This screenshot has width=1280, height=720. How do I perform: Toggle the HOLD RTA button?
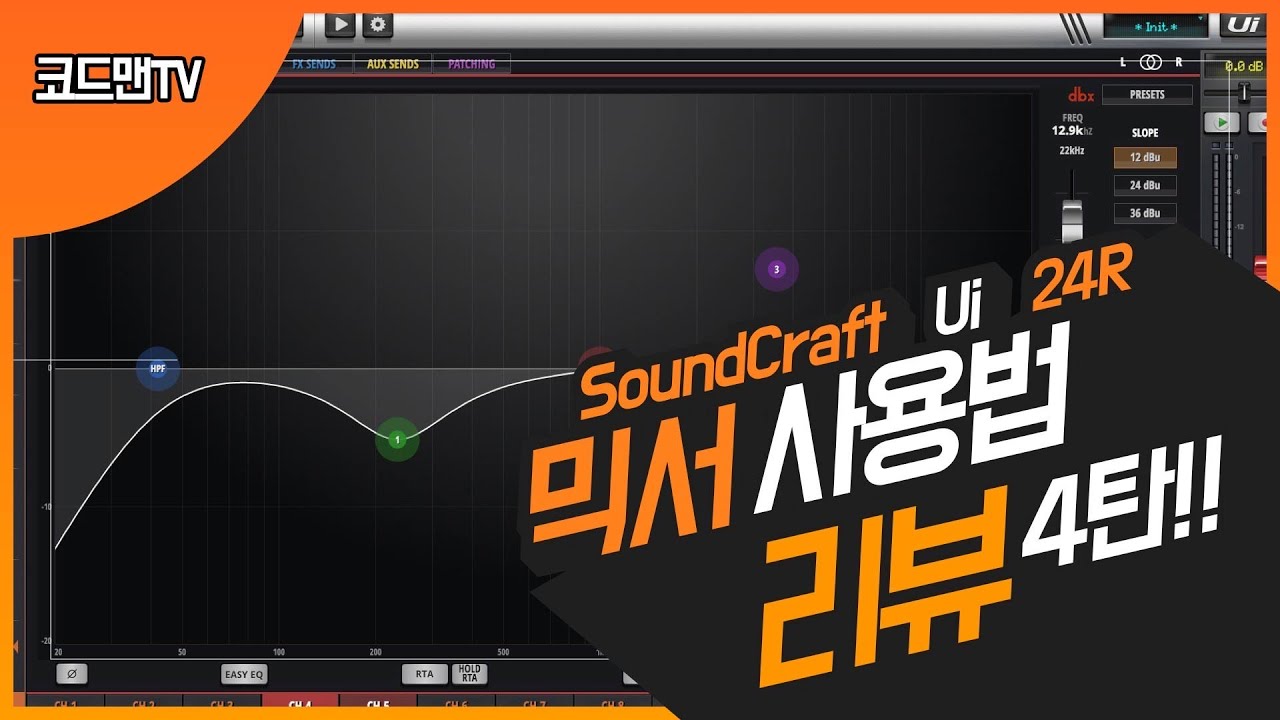click(x=470, y=674)
